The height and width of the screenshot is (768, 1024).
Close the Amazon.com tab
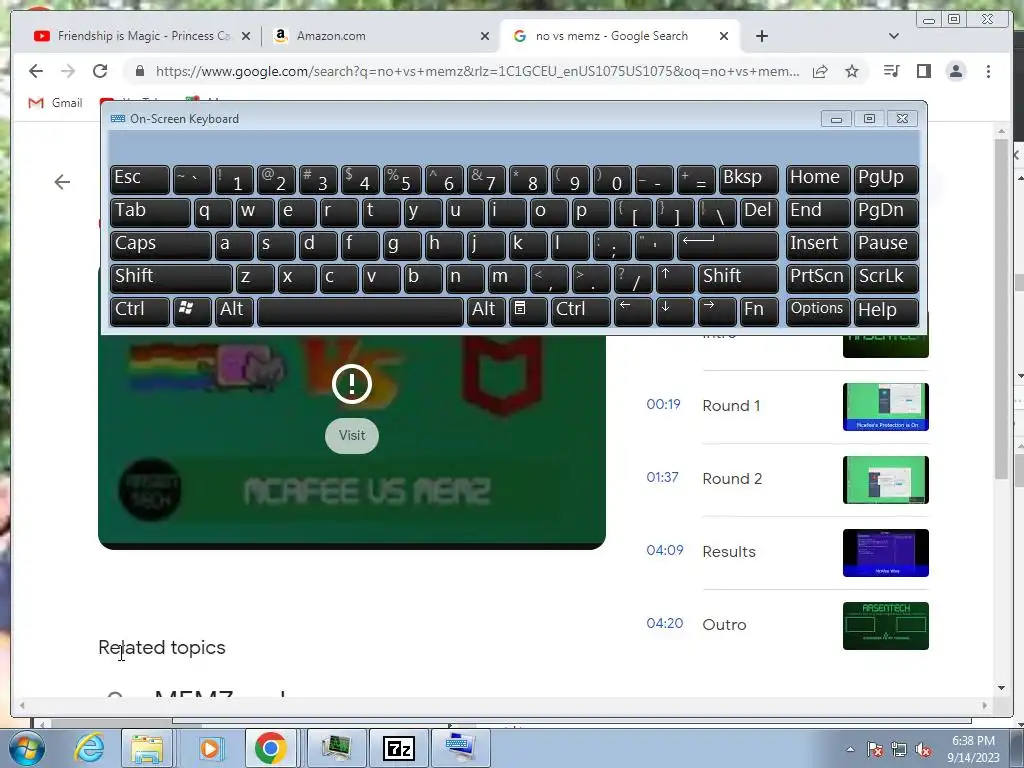485,36
